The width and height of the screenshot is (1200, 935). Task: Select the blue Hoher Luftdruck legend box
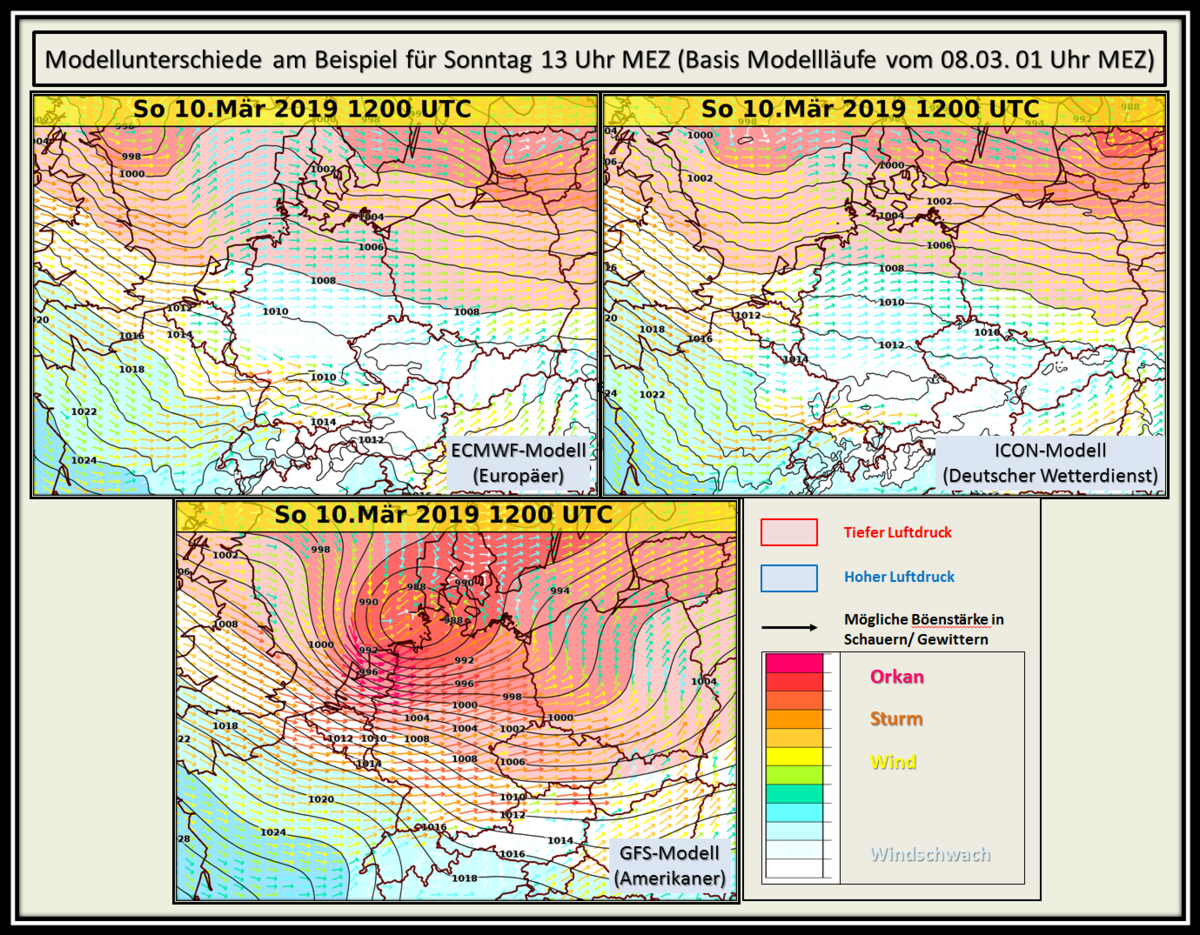[x=789, y=578]
